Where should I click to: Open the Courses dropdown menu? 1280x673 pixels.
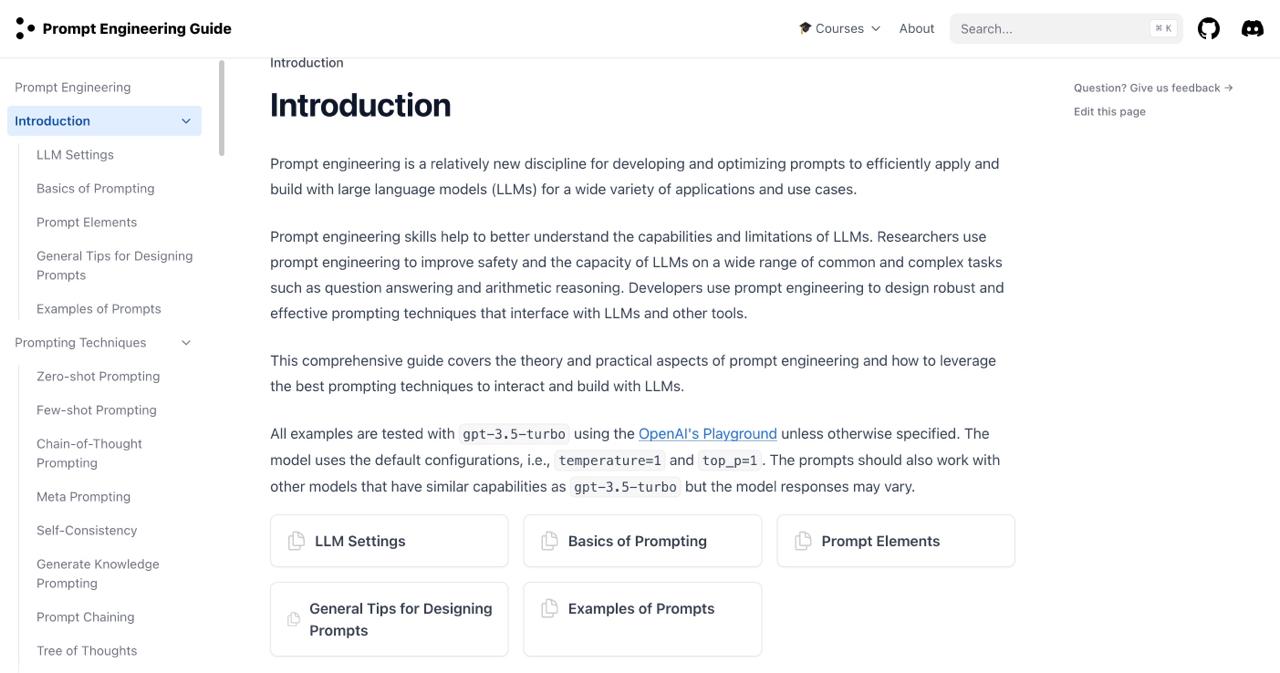[840, 28]
